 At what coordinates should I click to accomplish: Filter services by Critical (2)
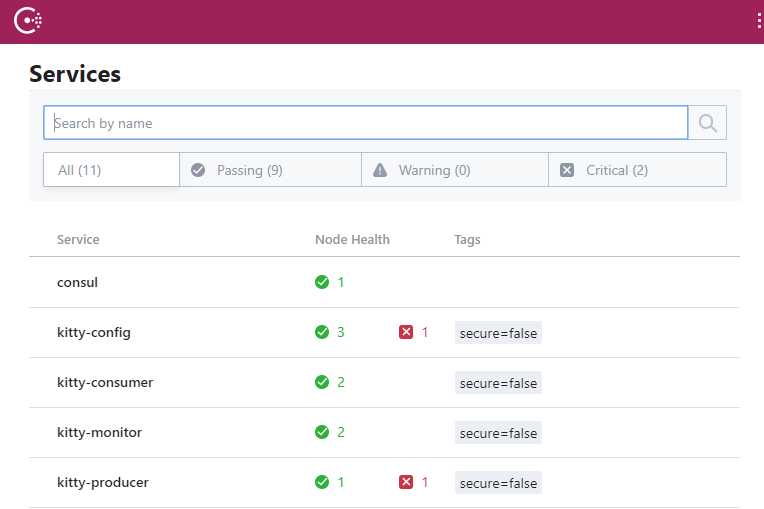(x=637, y=170)
